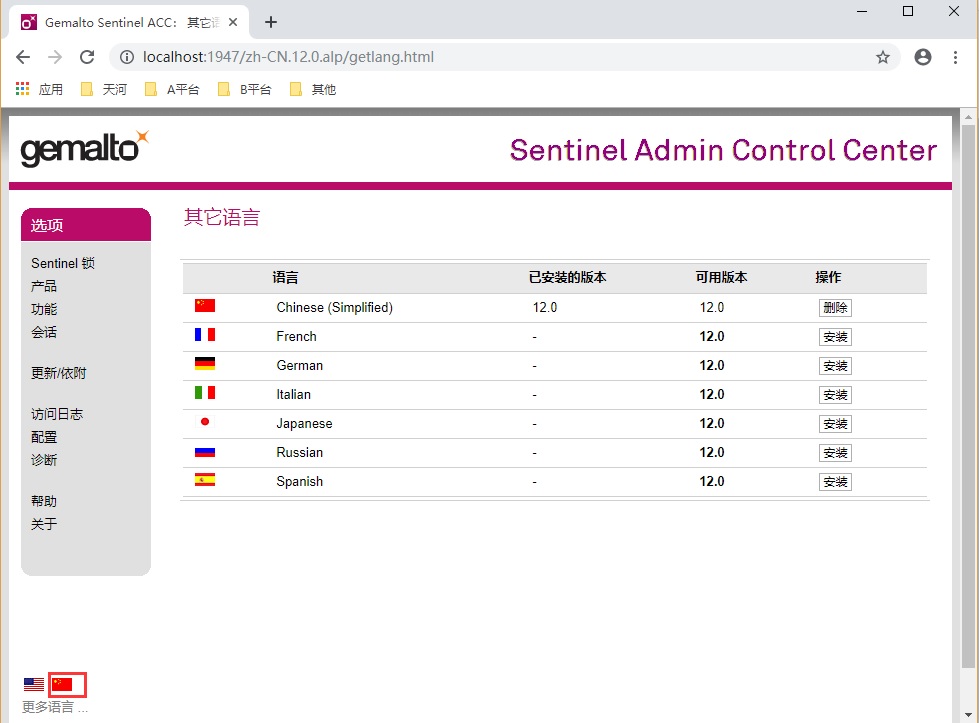Reload the page with refresh icon
The width and height of the screenshot is (979, 723).
87,57
